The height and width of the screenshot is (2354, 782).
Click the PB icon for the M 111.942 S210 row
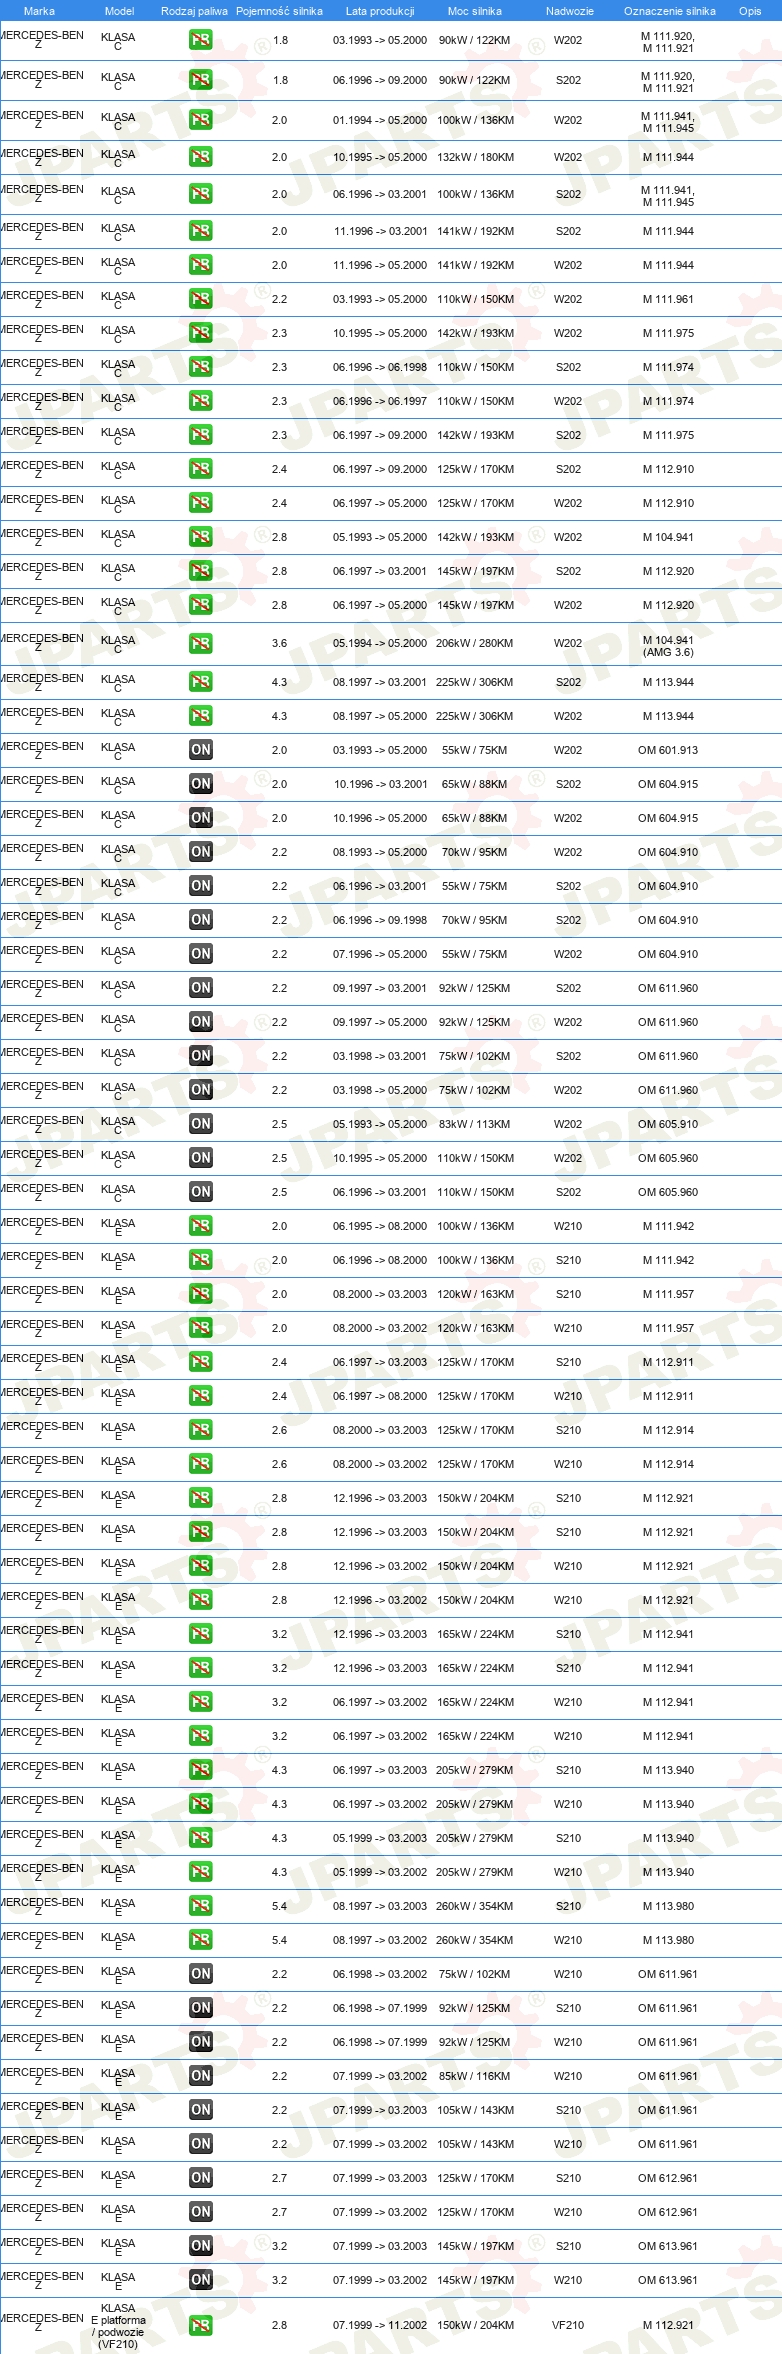pyautogui.click(x=201, y=1260)
